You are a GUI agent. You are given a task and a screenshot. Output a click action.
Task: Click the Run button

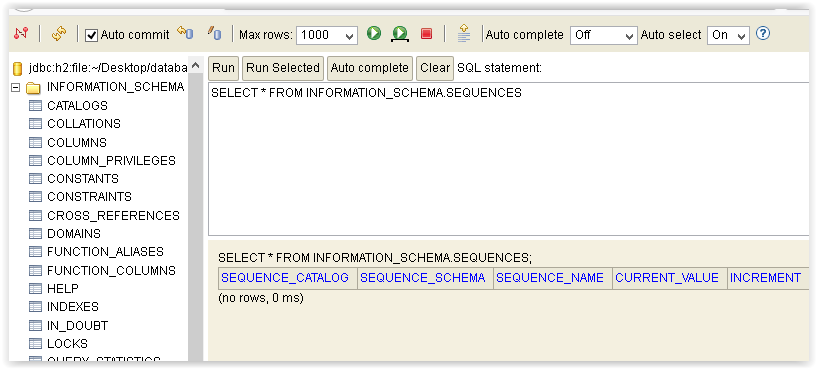click(224, 68)
